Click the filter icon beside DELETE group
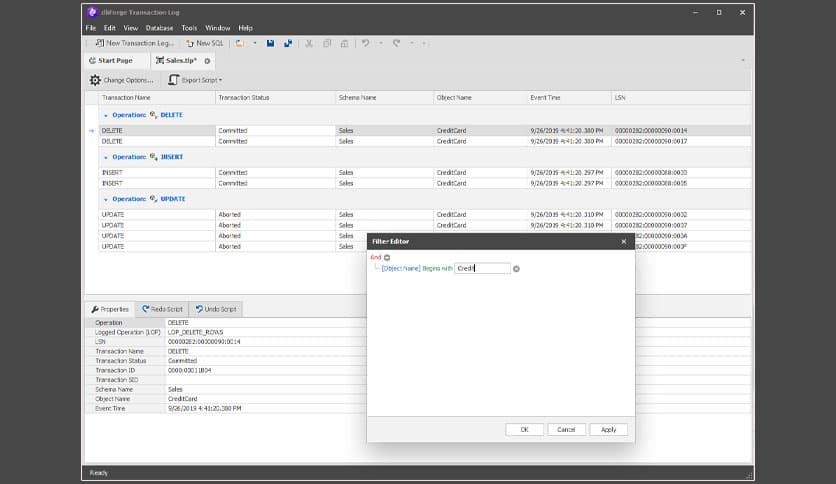 (154, 115)
